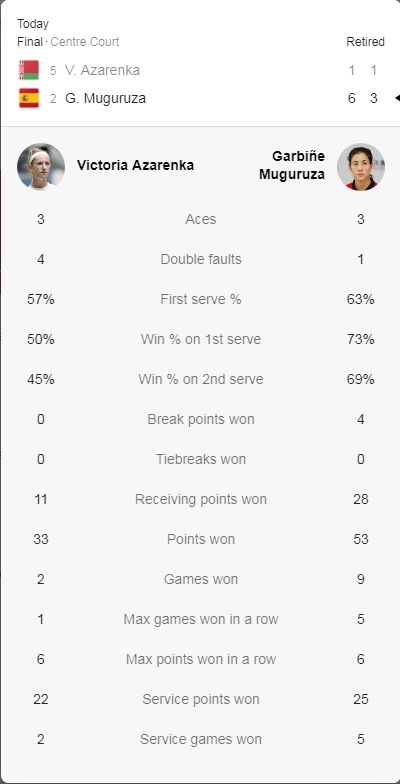Click the Service games won label
400x784 pixels.
point(200,739)
